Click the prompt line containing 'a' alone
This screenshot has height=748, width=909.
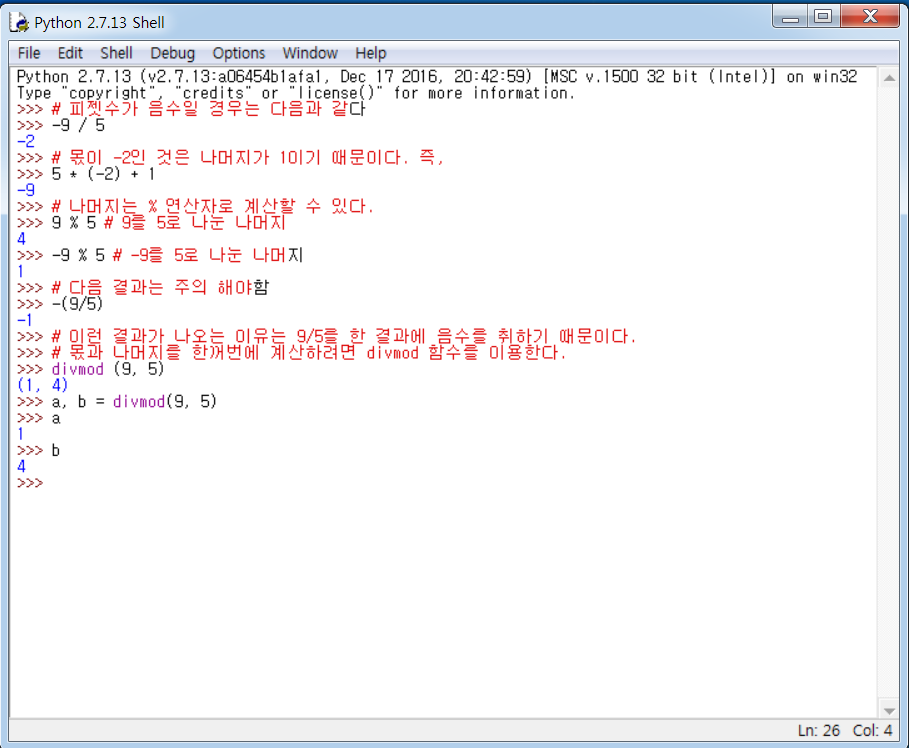[38, 418]
